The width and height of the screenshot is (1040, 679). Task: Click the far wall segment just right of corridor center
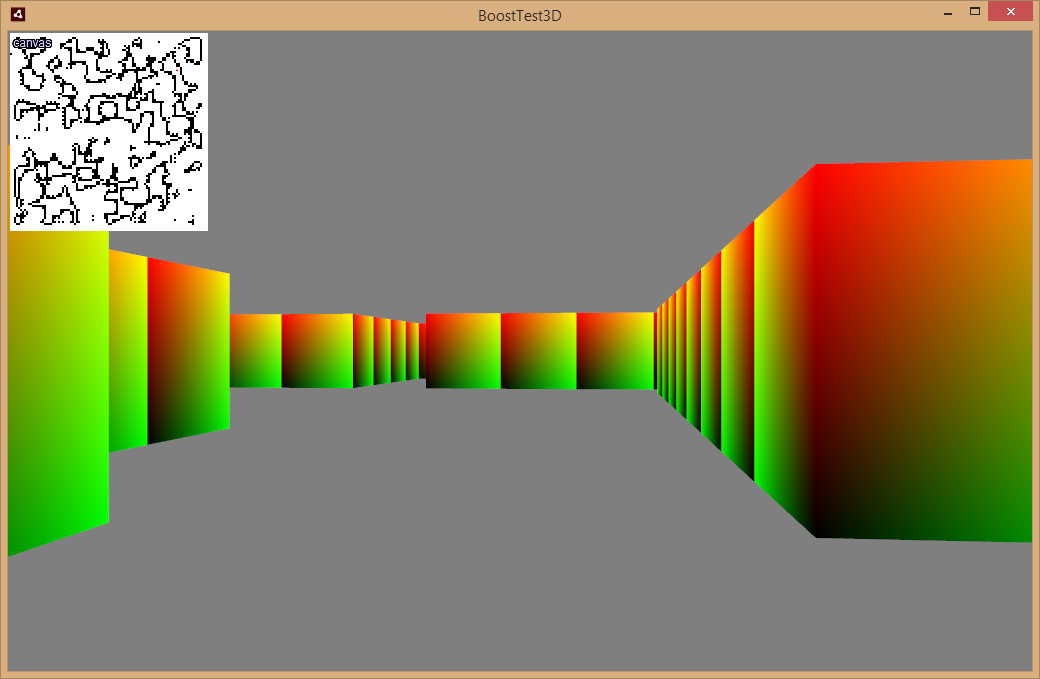(x=463, y=351)
